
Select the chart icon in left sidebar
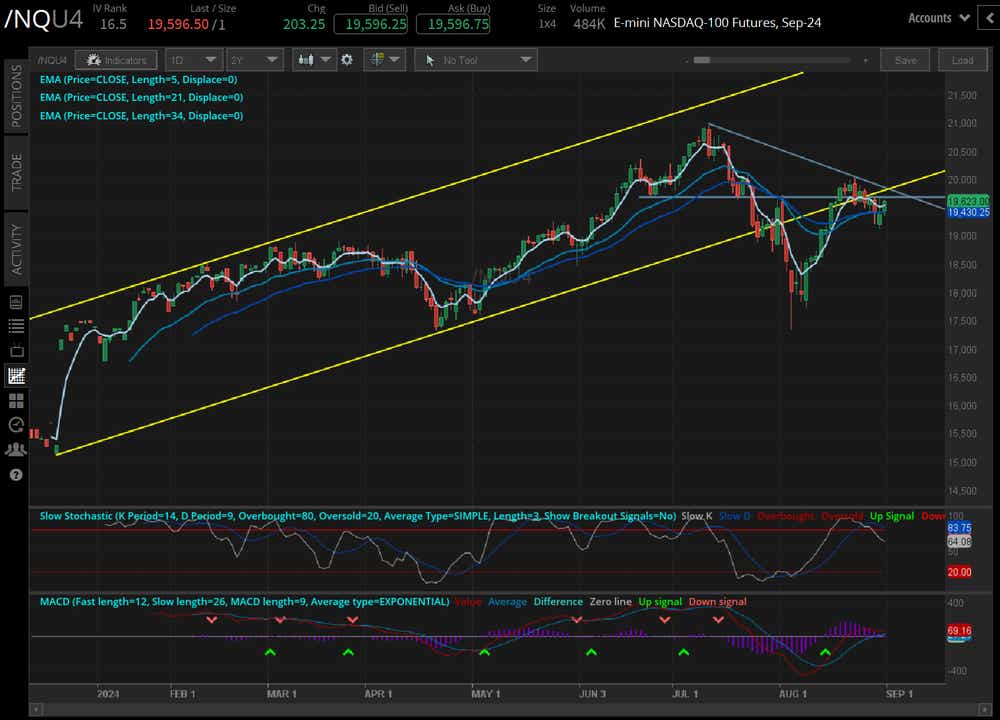click(15, 375)
